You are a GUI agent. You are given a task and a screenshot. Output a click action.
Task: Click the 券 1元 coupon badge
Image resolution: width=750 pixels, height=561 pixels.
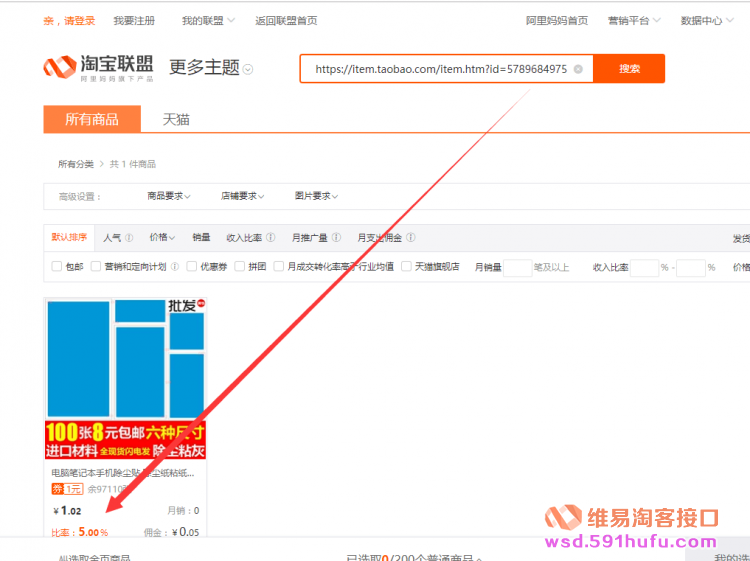[66, 489]
